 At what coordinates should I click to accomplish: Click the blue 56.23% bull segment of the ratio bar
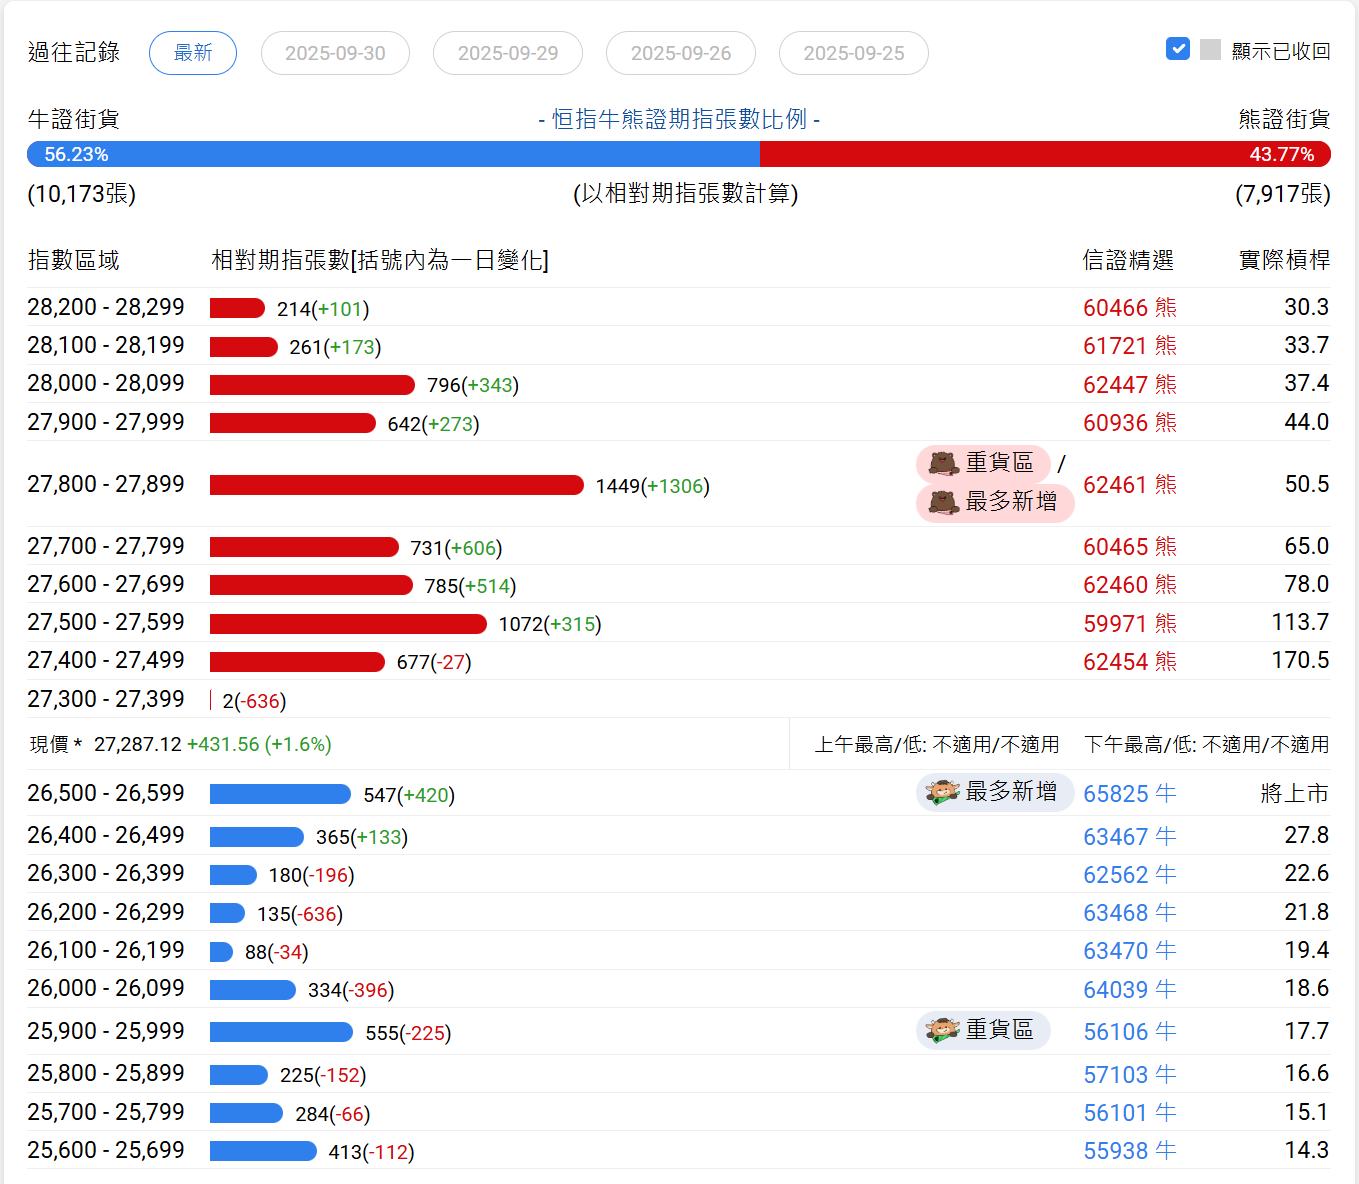point(393,154)
